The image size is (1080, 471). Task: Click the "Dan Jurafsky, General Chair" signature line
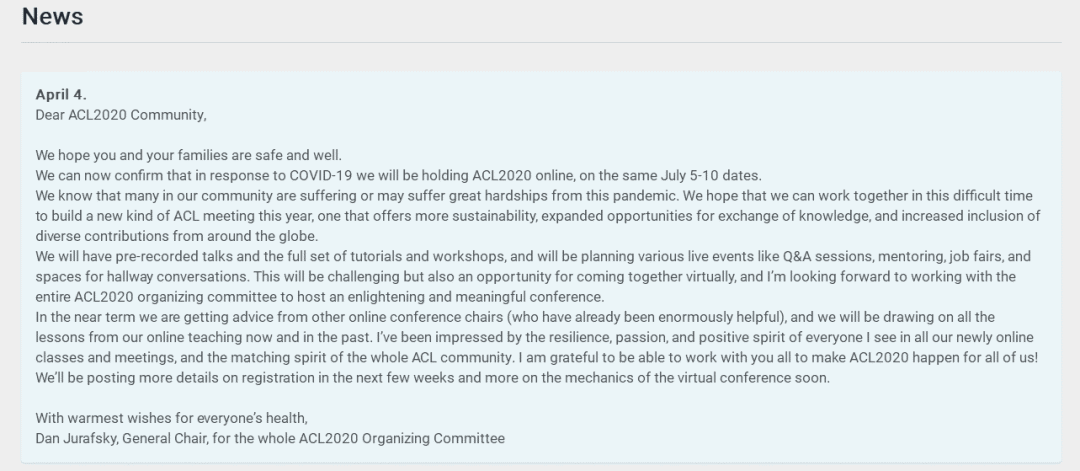[x=270, y=439]
